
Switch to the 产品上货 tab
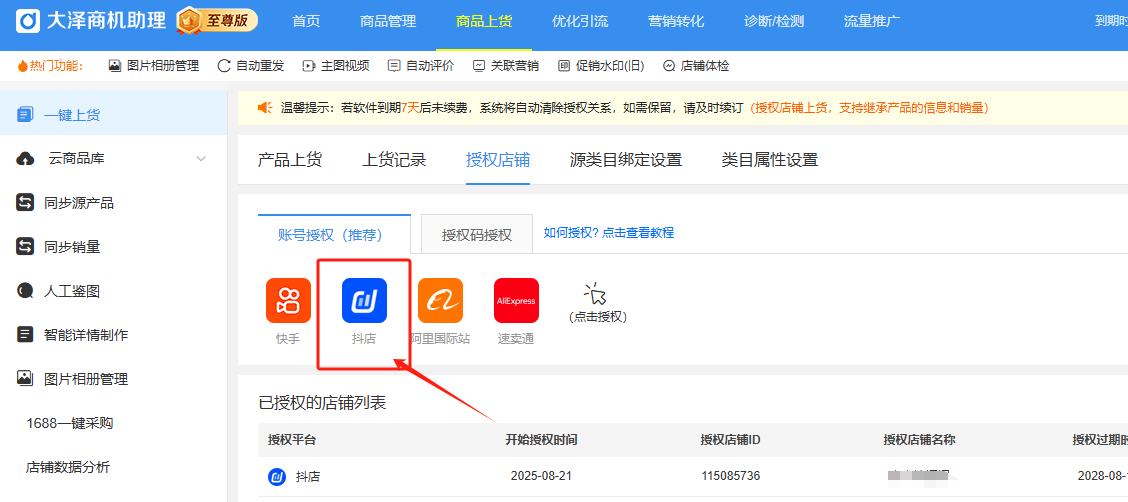[290, 160]
